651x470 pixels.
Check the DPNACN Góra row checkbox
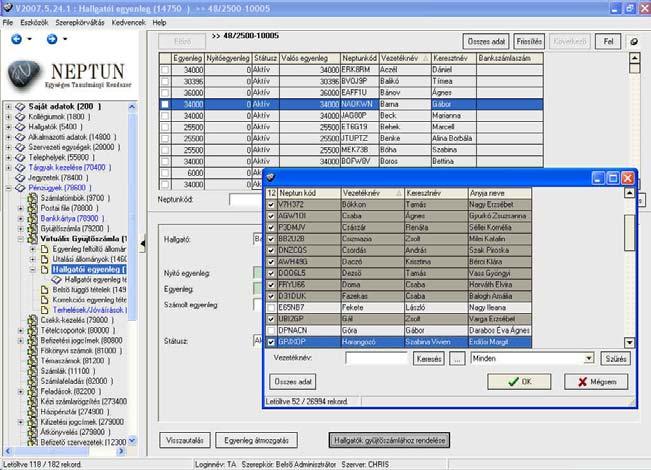(x=271, y=330)
